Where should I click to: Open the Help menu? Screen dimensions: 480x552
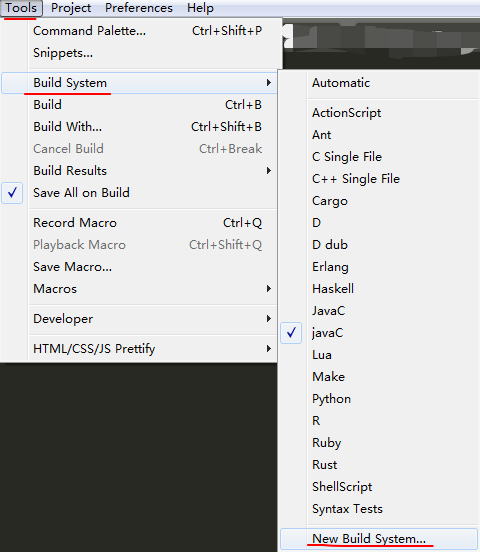pyautogui.click(x=200, y=8)
